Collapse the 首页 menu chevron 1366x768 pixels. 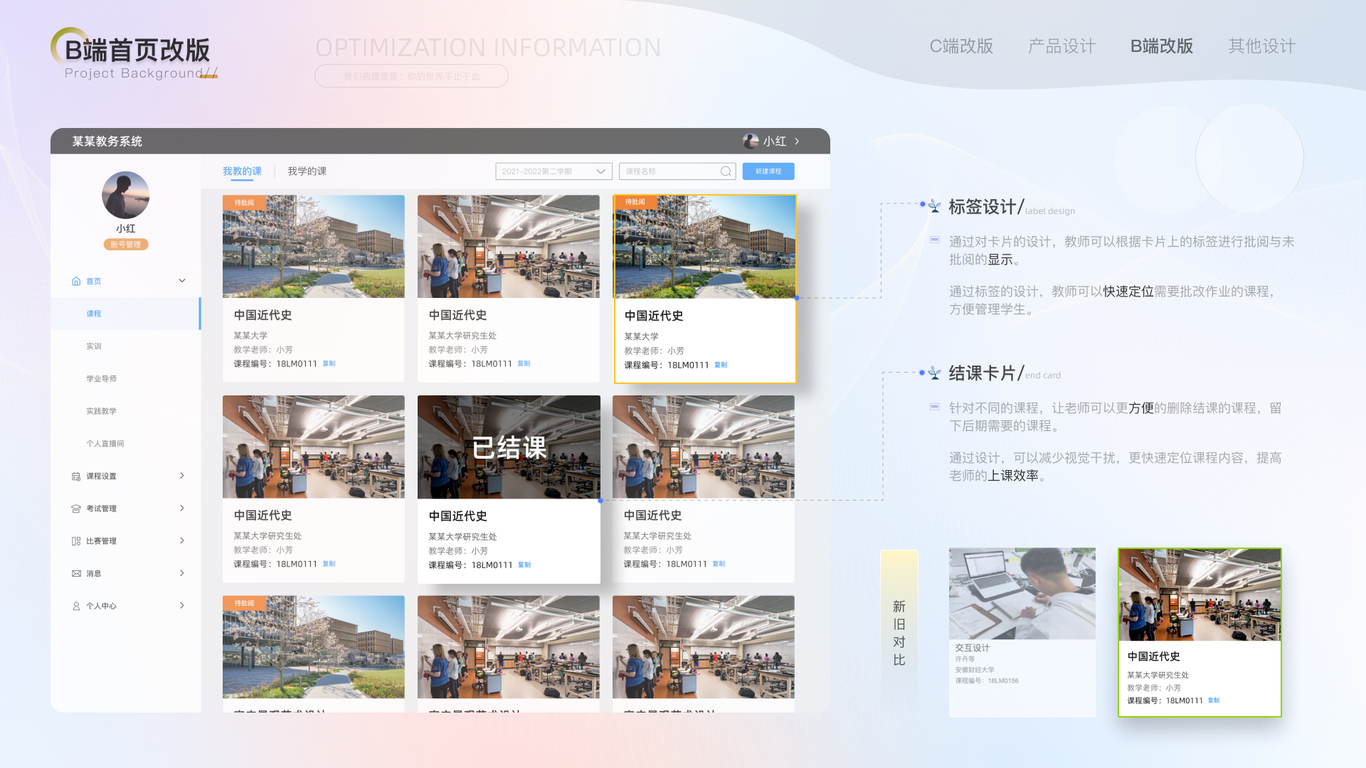click(182, 281)
